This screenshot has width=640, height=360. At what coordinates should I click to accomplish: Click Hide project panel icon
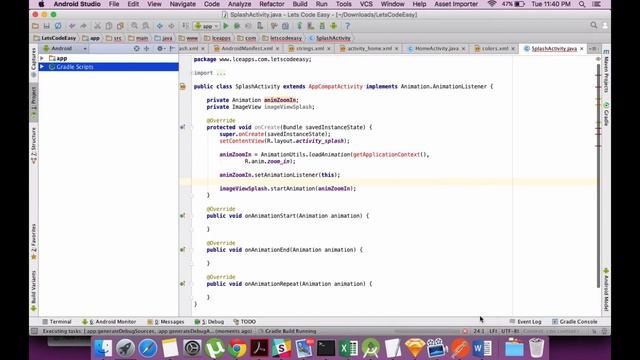pos(172,49)
